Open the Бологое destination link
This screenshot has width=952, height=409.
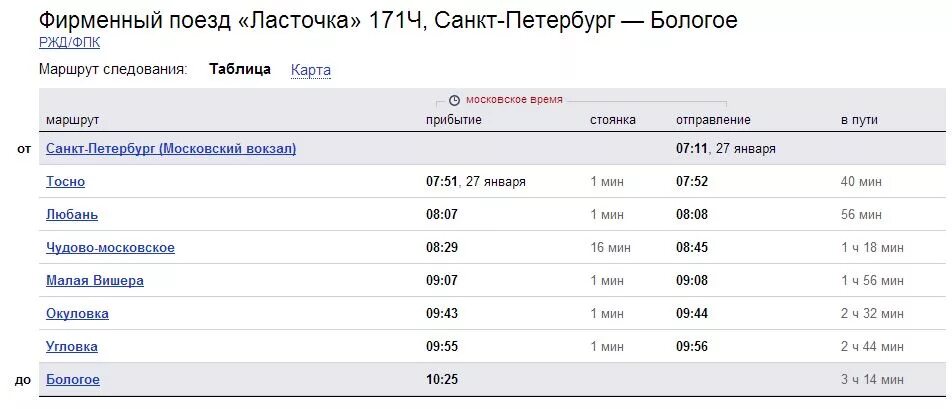coord(73,380)
